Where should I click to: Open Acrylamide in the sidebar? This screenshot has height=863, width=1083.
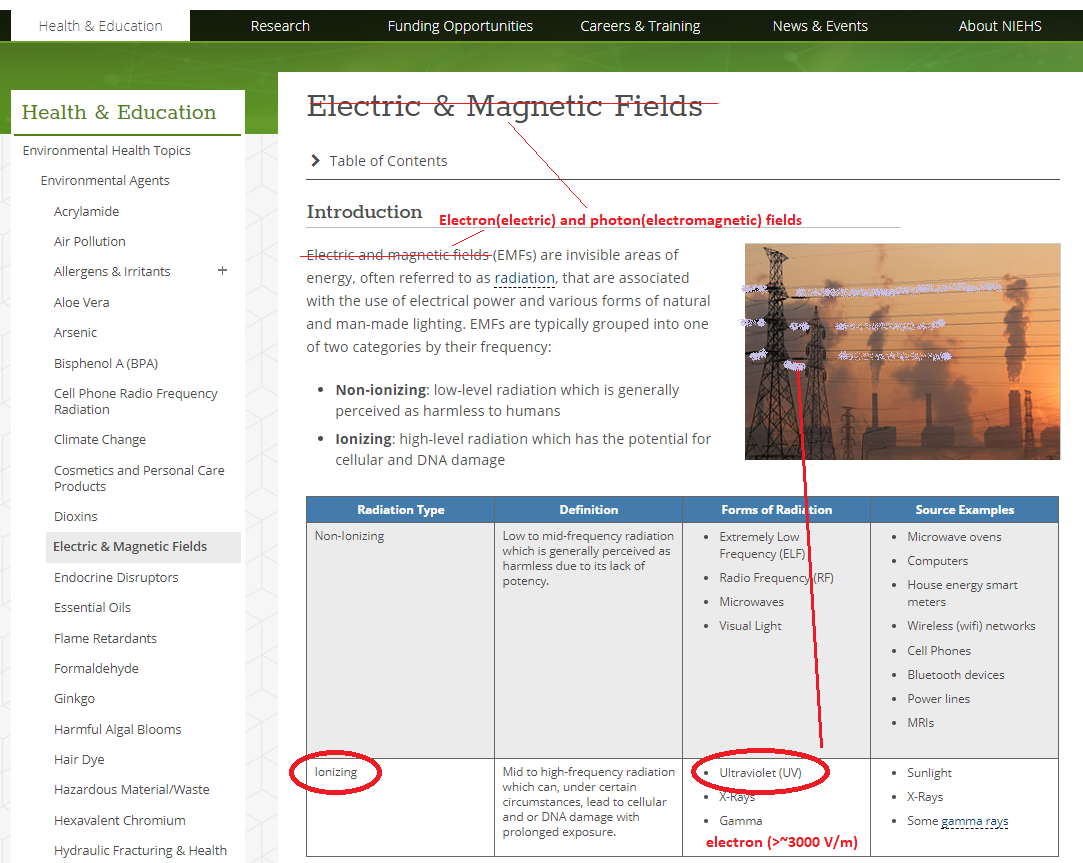click(x=86, y=211)
